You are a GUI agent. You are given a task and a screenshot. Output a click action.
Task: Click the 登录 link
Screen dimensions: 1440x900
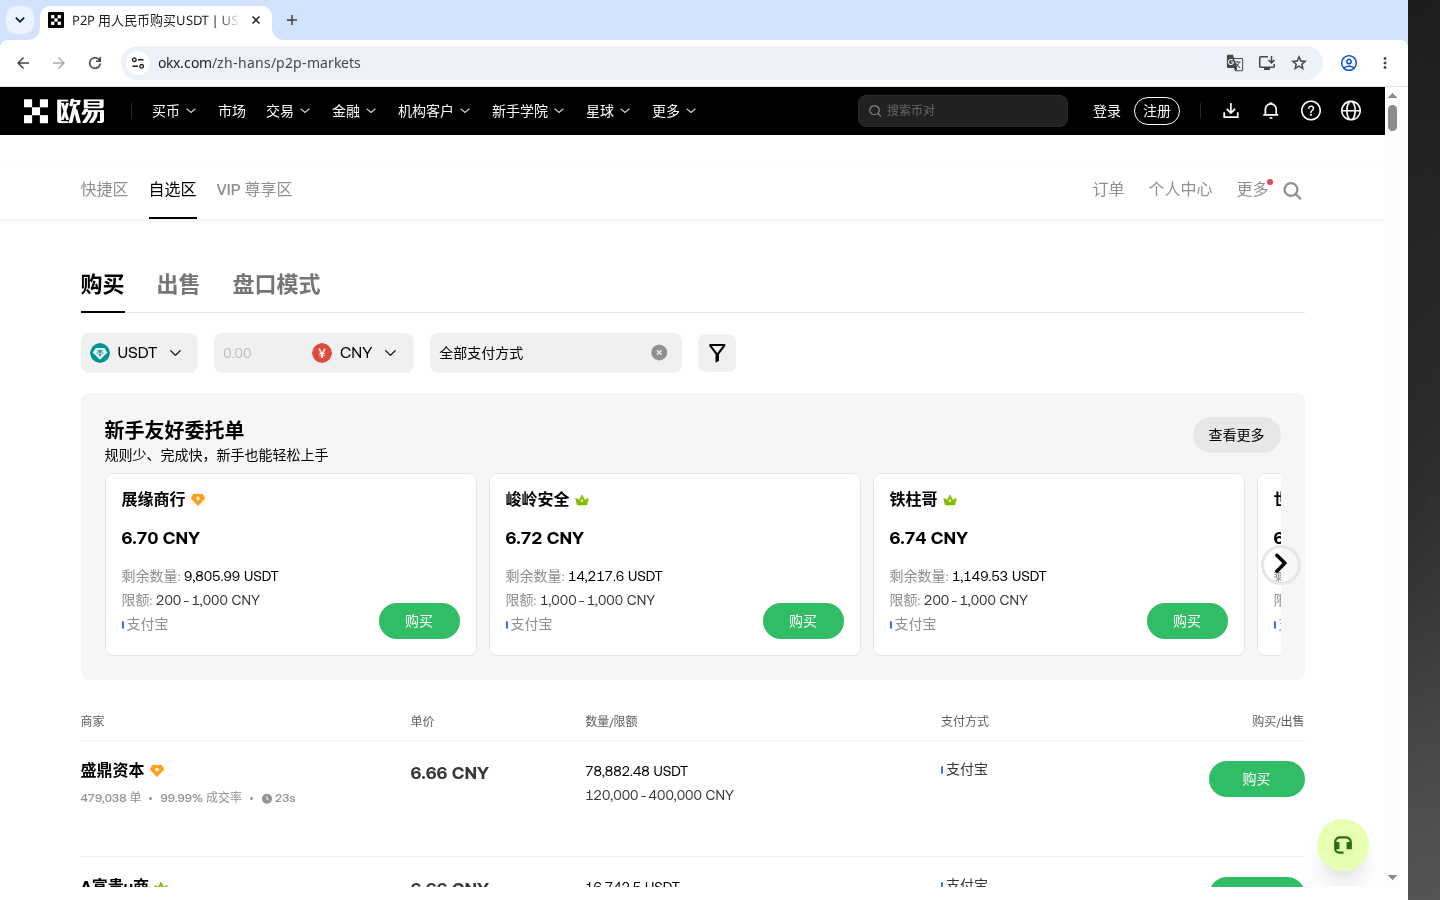point(1107,111)
